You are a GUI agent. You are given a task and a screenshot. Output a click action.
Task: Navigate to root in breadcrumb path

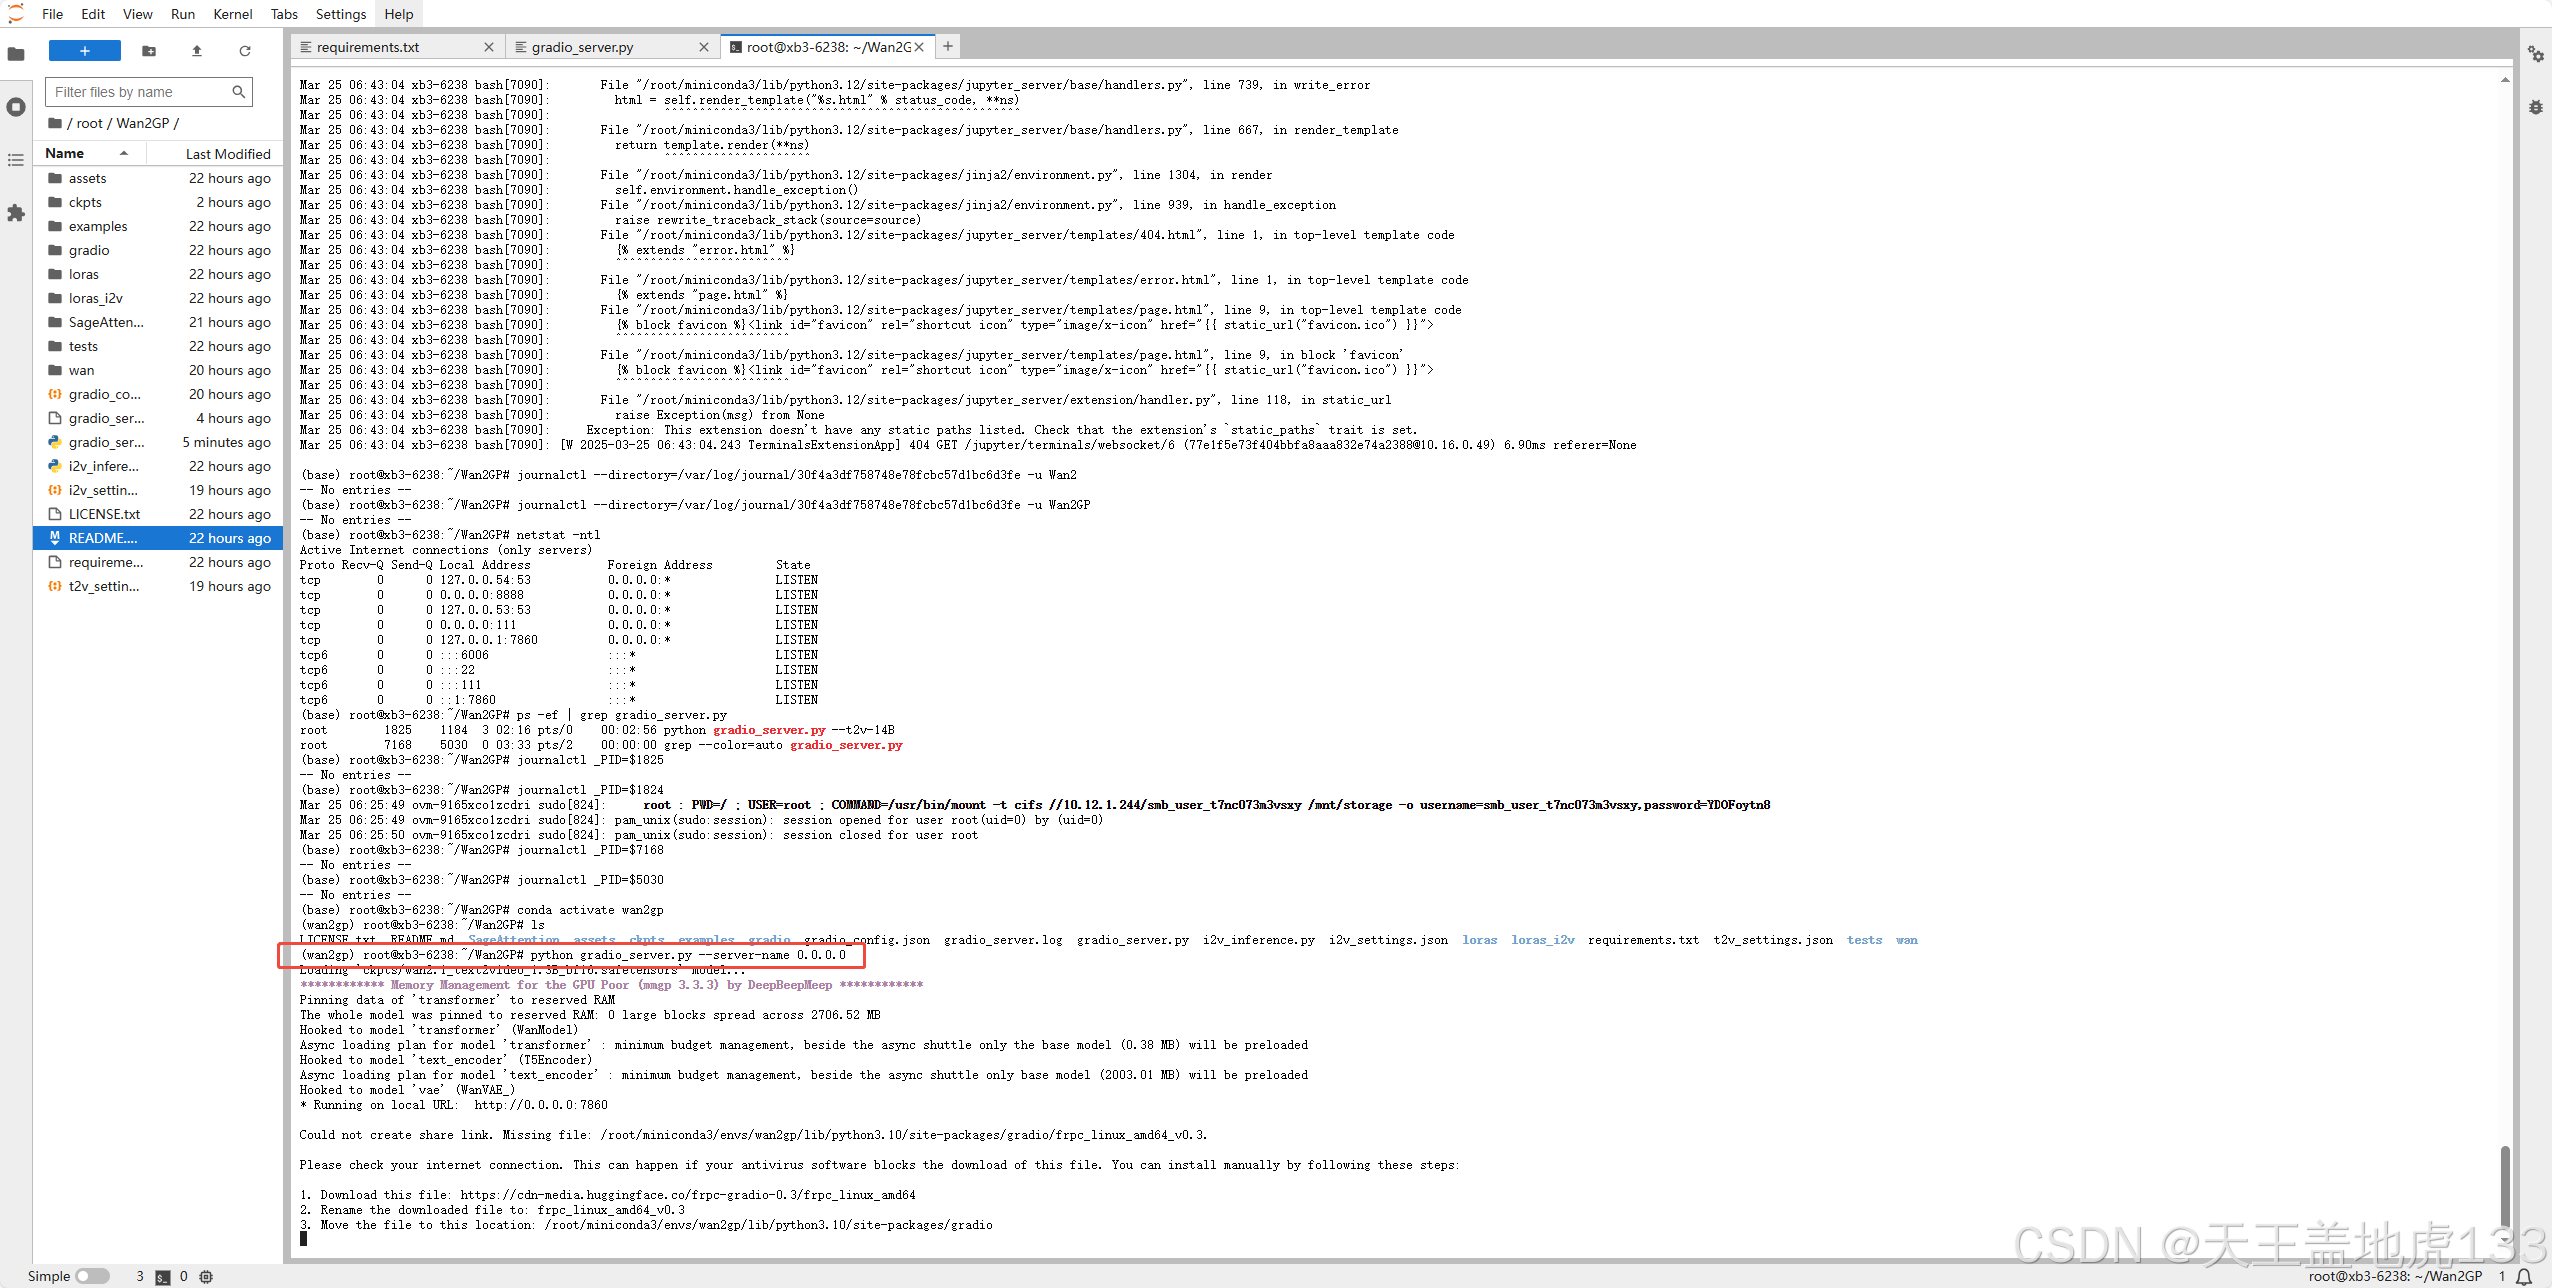coord(89,123)
